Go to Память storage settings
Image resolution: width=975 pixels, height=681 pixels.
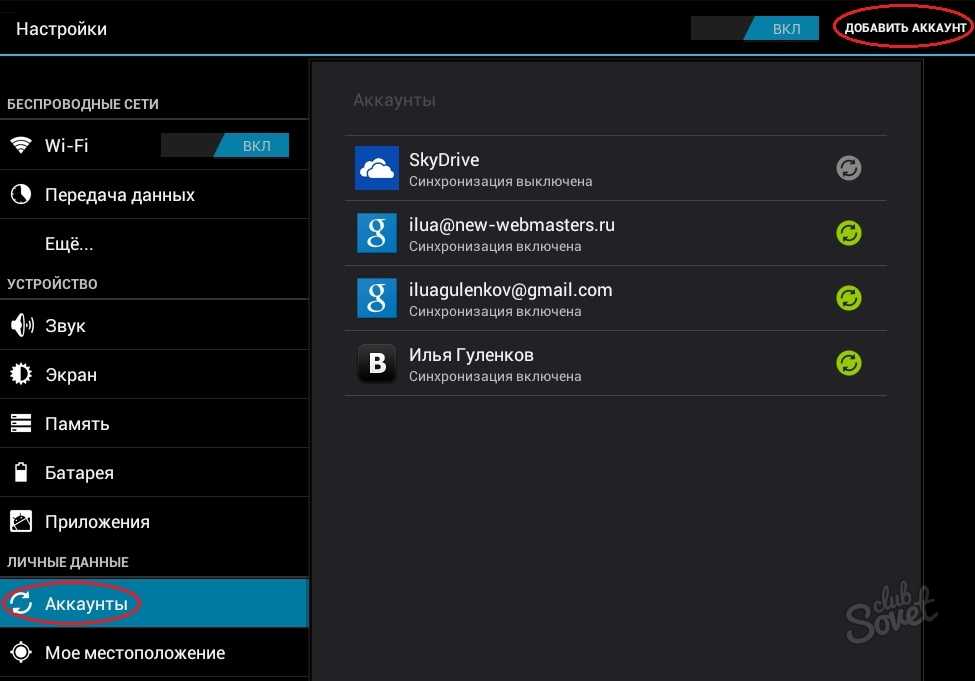click(x=76, y=424)
